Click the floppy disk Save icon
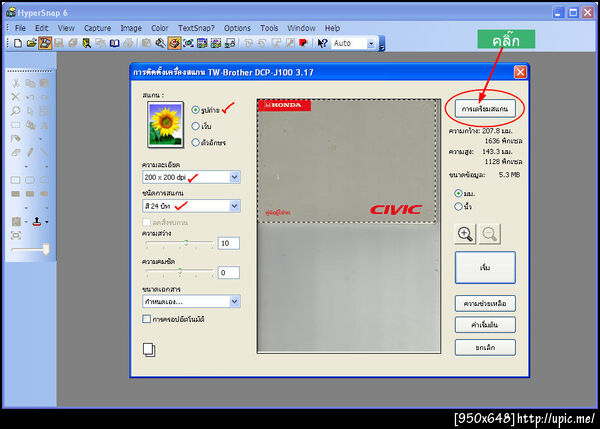This screenshot has height=429, width=600. (x=59, y=43)
